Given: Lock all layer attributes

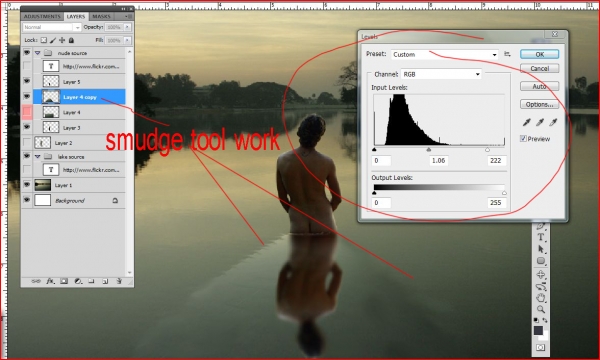Looking at the screenshot, I should point(71,40).
